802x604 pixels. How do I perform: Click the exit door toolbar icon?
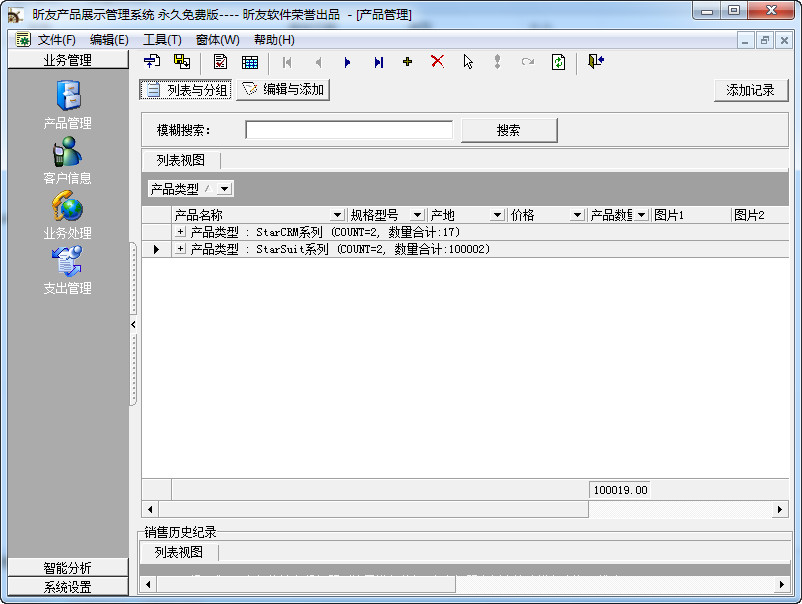595,62
